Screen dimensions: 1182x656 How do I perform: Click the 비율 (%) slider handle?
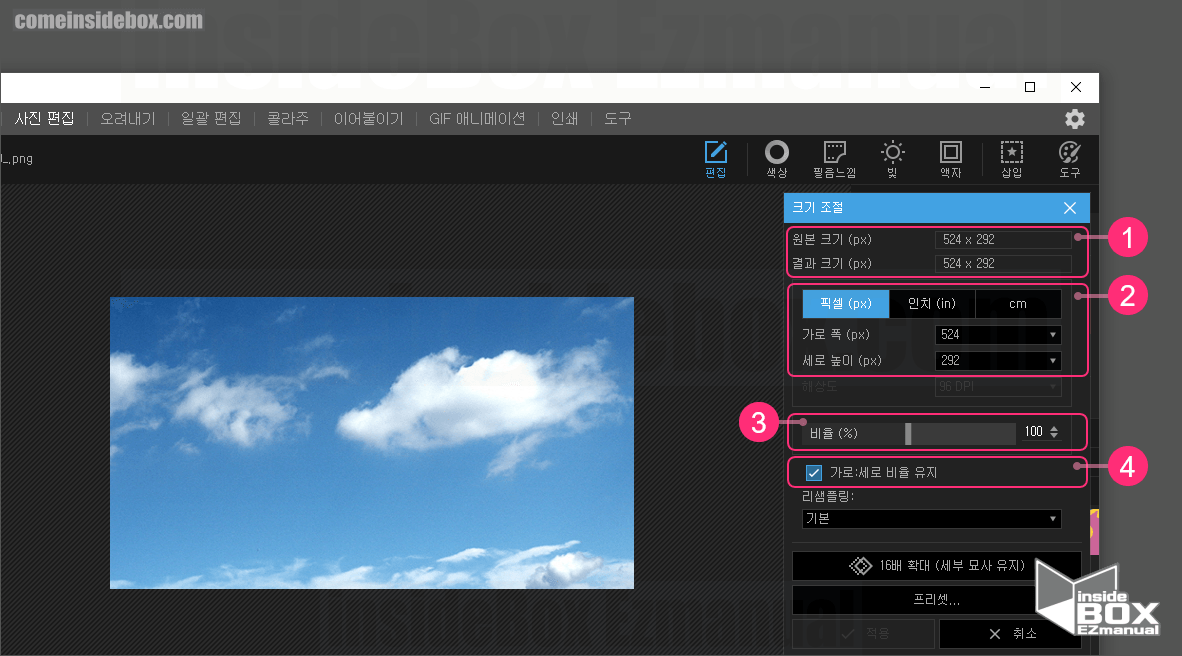908,433
